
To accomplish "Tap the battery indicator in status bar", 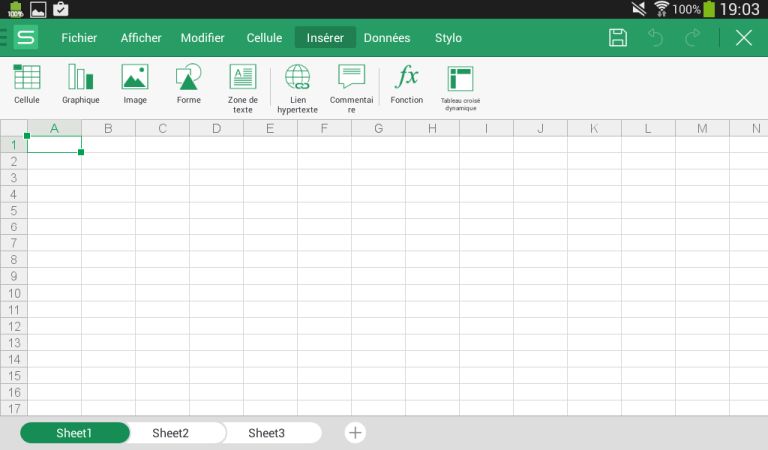I will [709, 9].
